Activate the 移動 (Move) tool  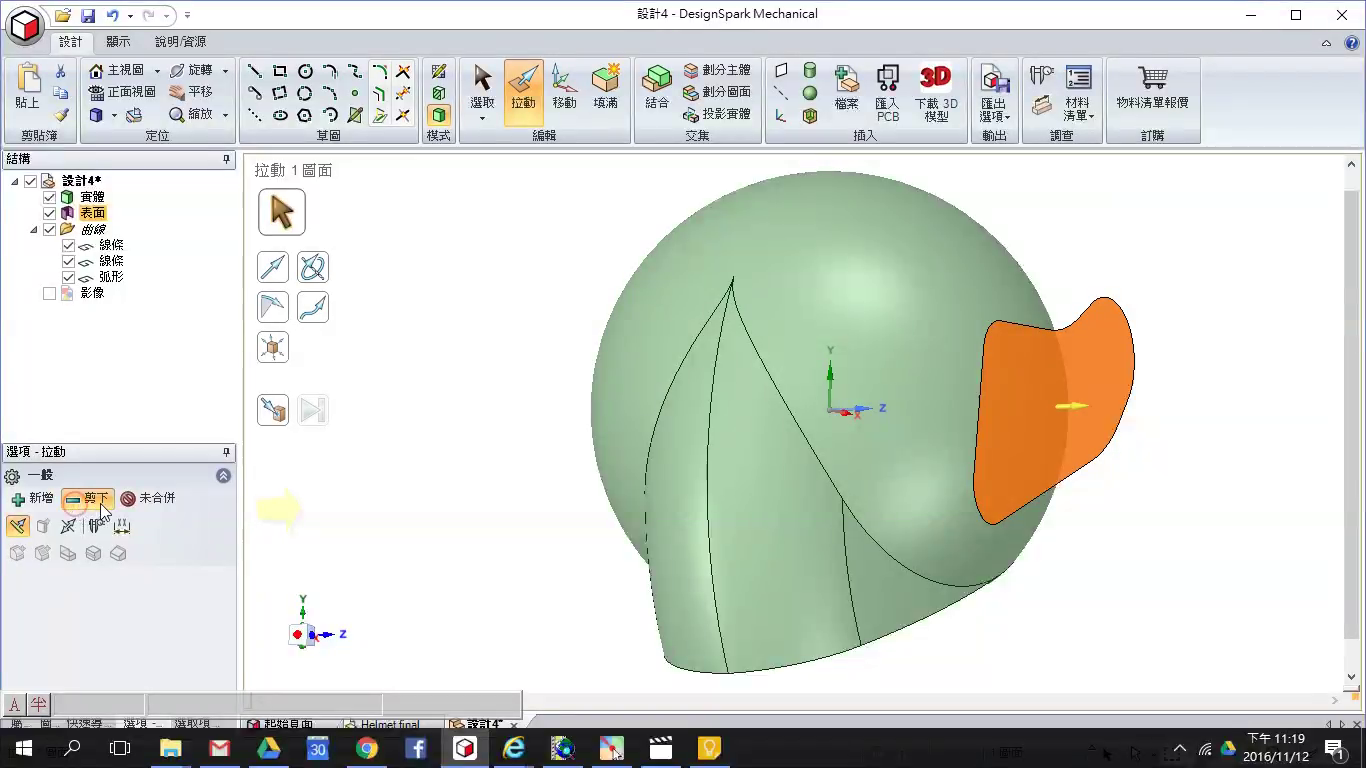(x=564, y=90)
